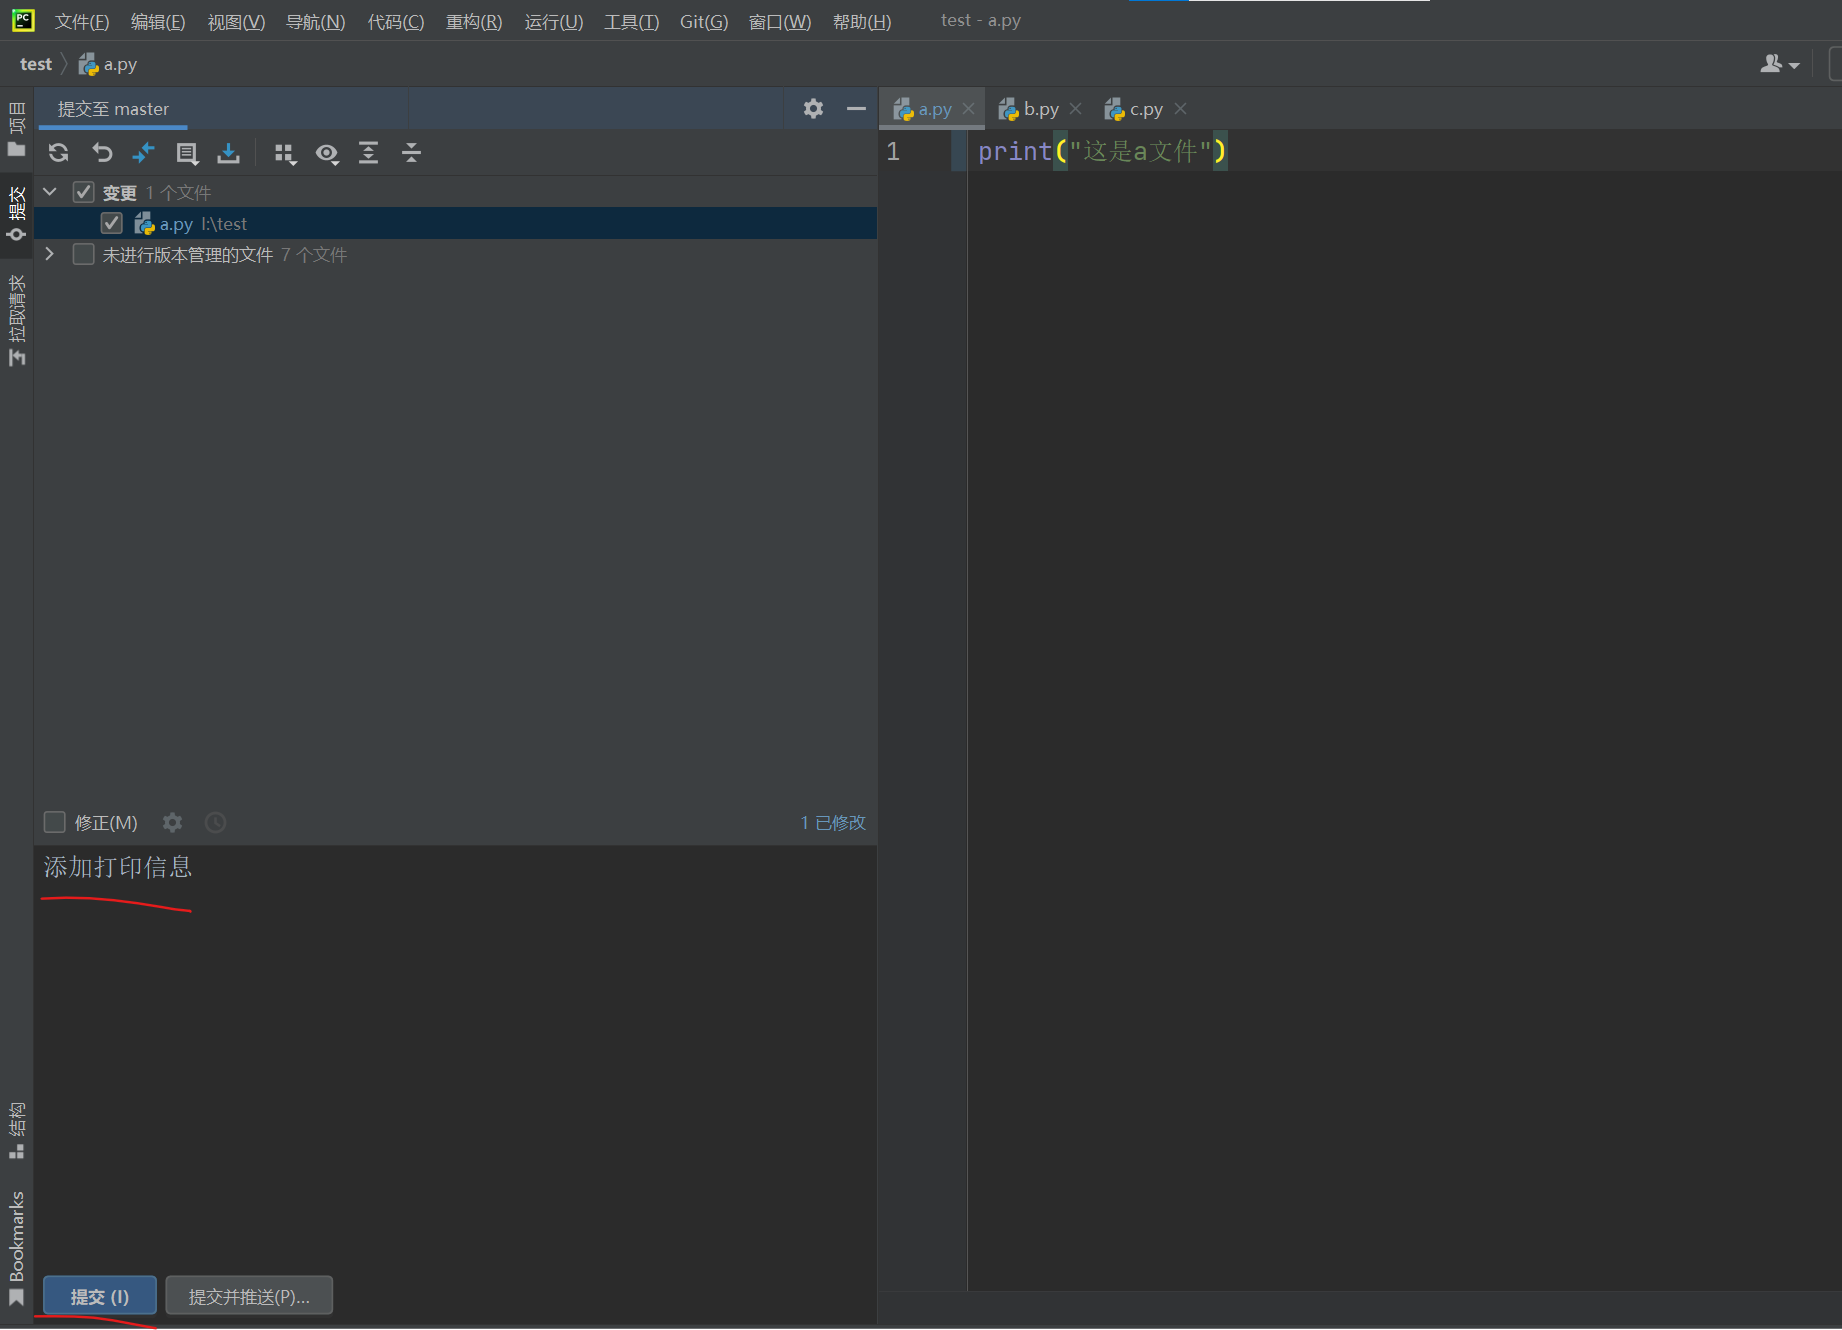This screenshot has width=1842, height=1330.
Task: Open the Structure sidebar tool
Action: pyautogui.click(x=16, y=1130)
